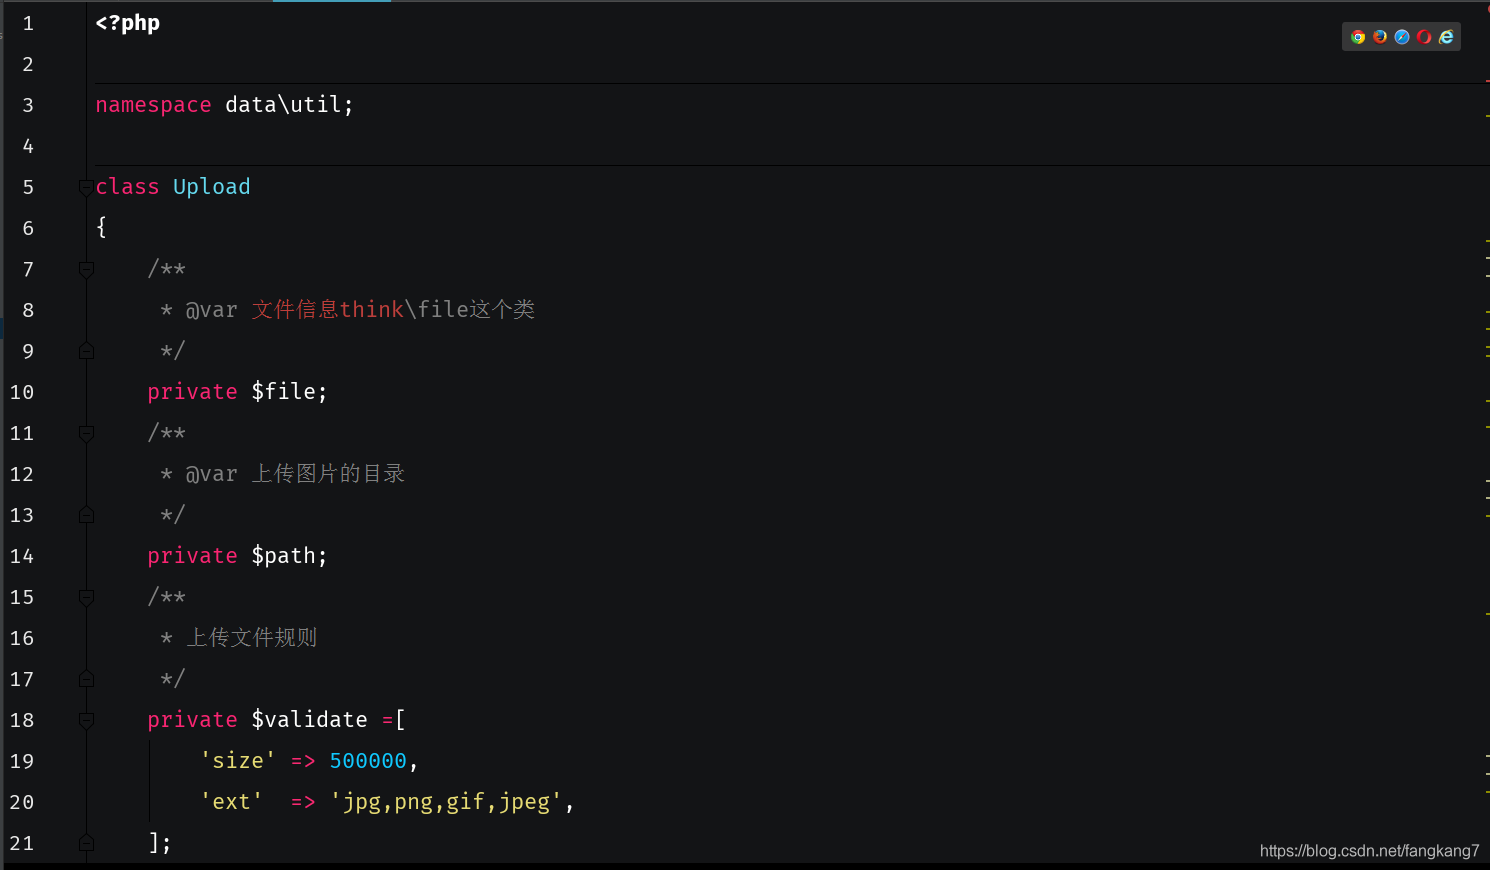Click the 文件信息 comment text
The height and width of the screenshot is (870, 1490).
coord(295,310)
